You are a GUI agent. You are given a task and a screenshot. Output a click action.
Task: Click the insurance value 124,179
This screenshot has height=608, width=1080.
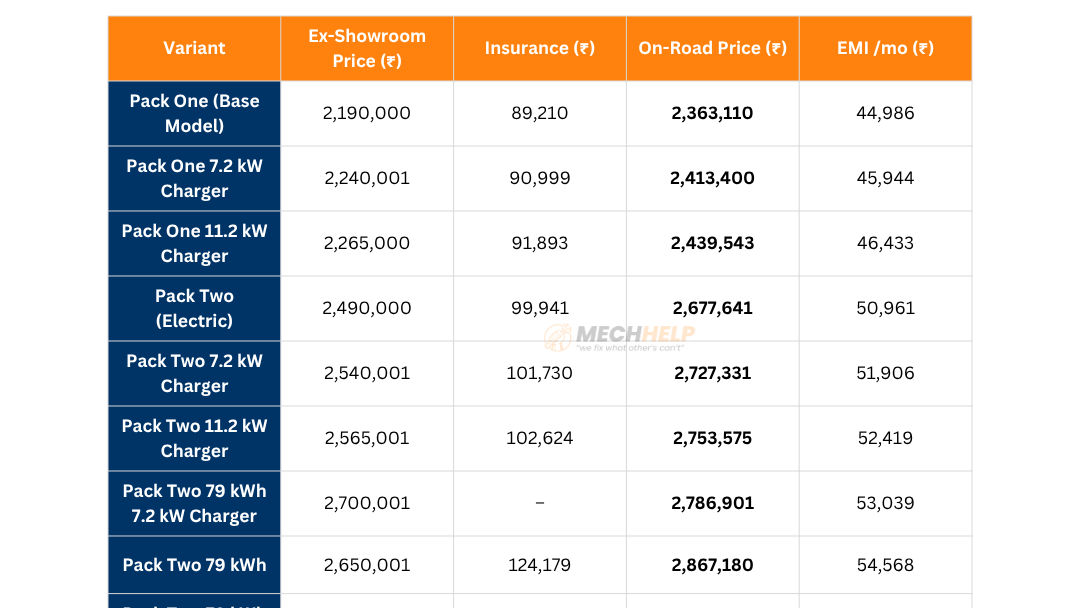tap(540, 565)
